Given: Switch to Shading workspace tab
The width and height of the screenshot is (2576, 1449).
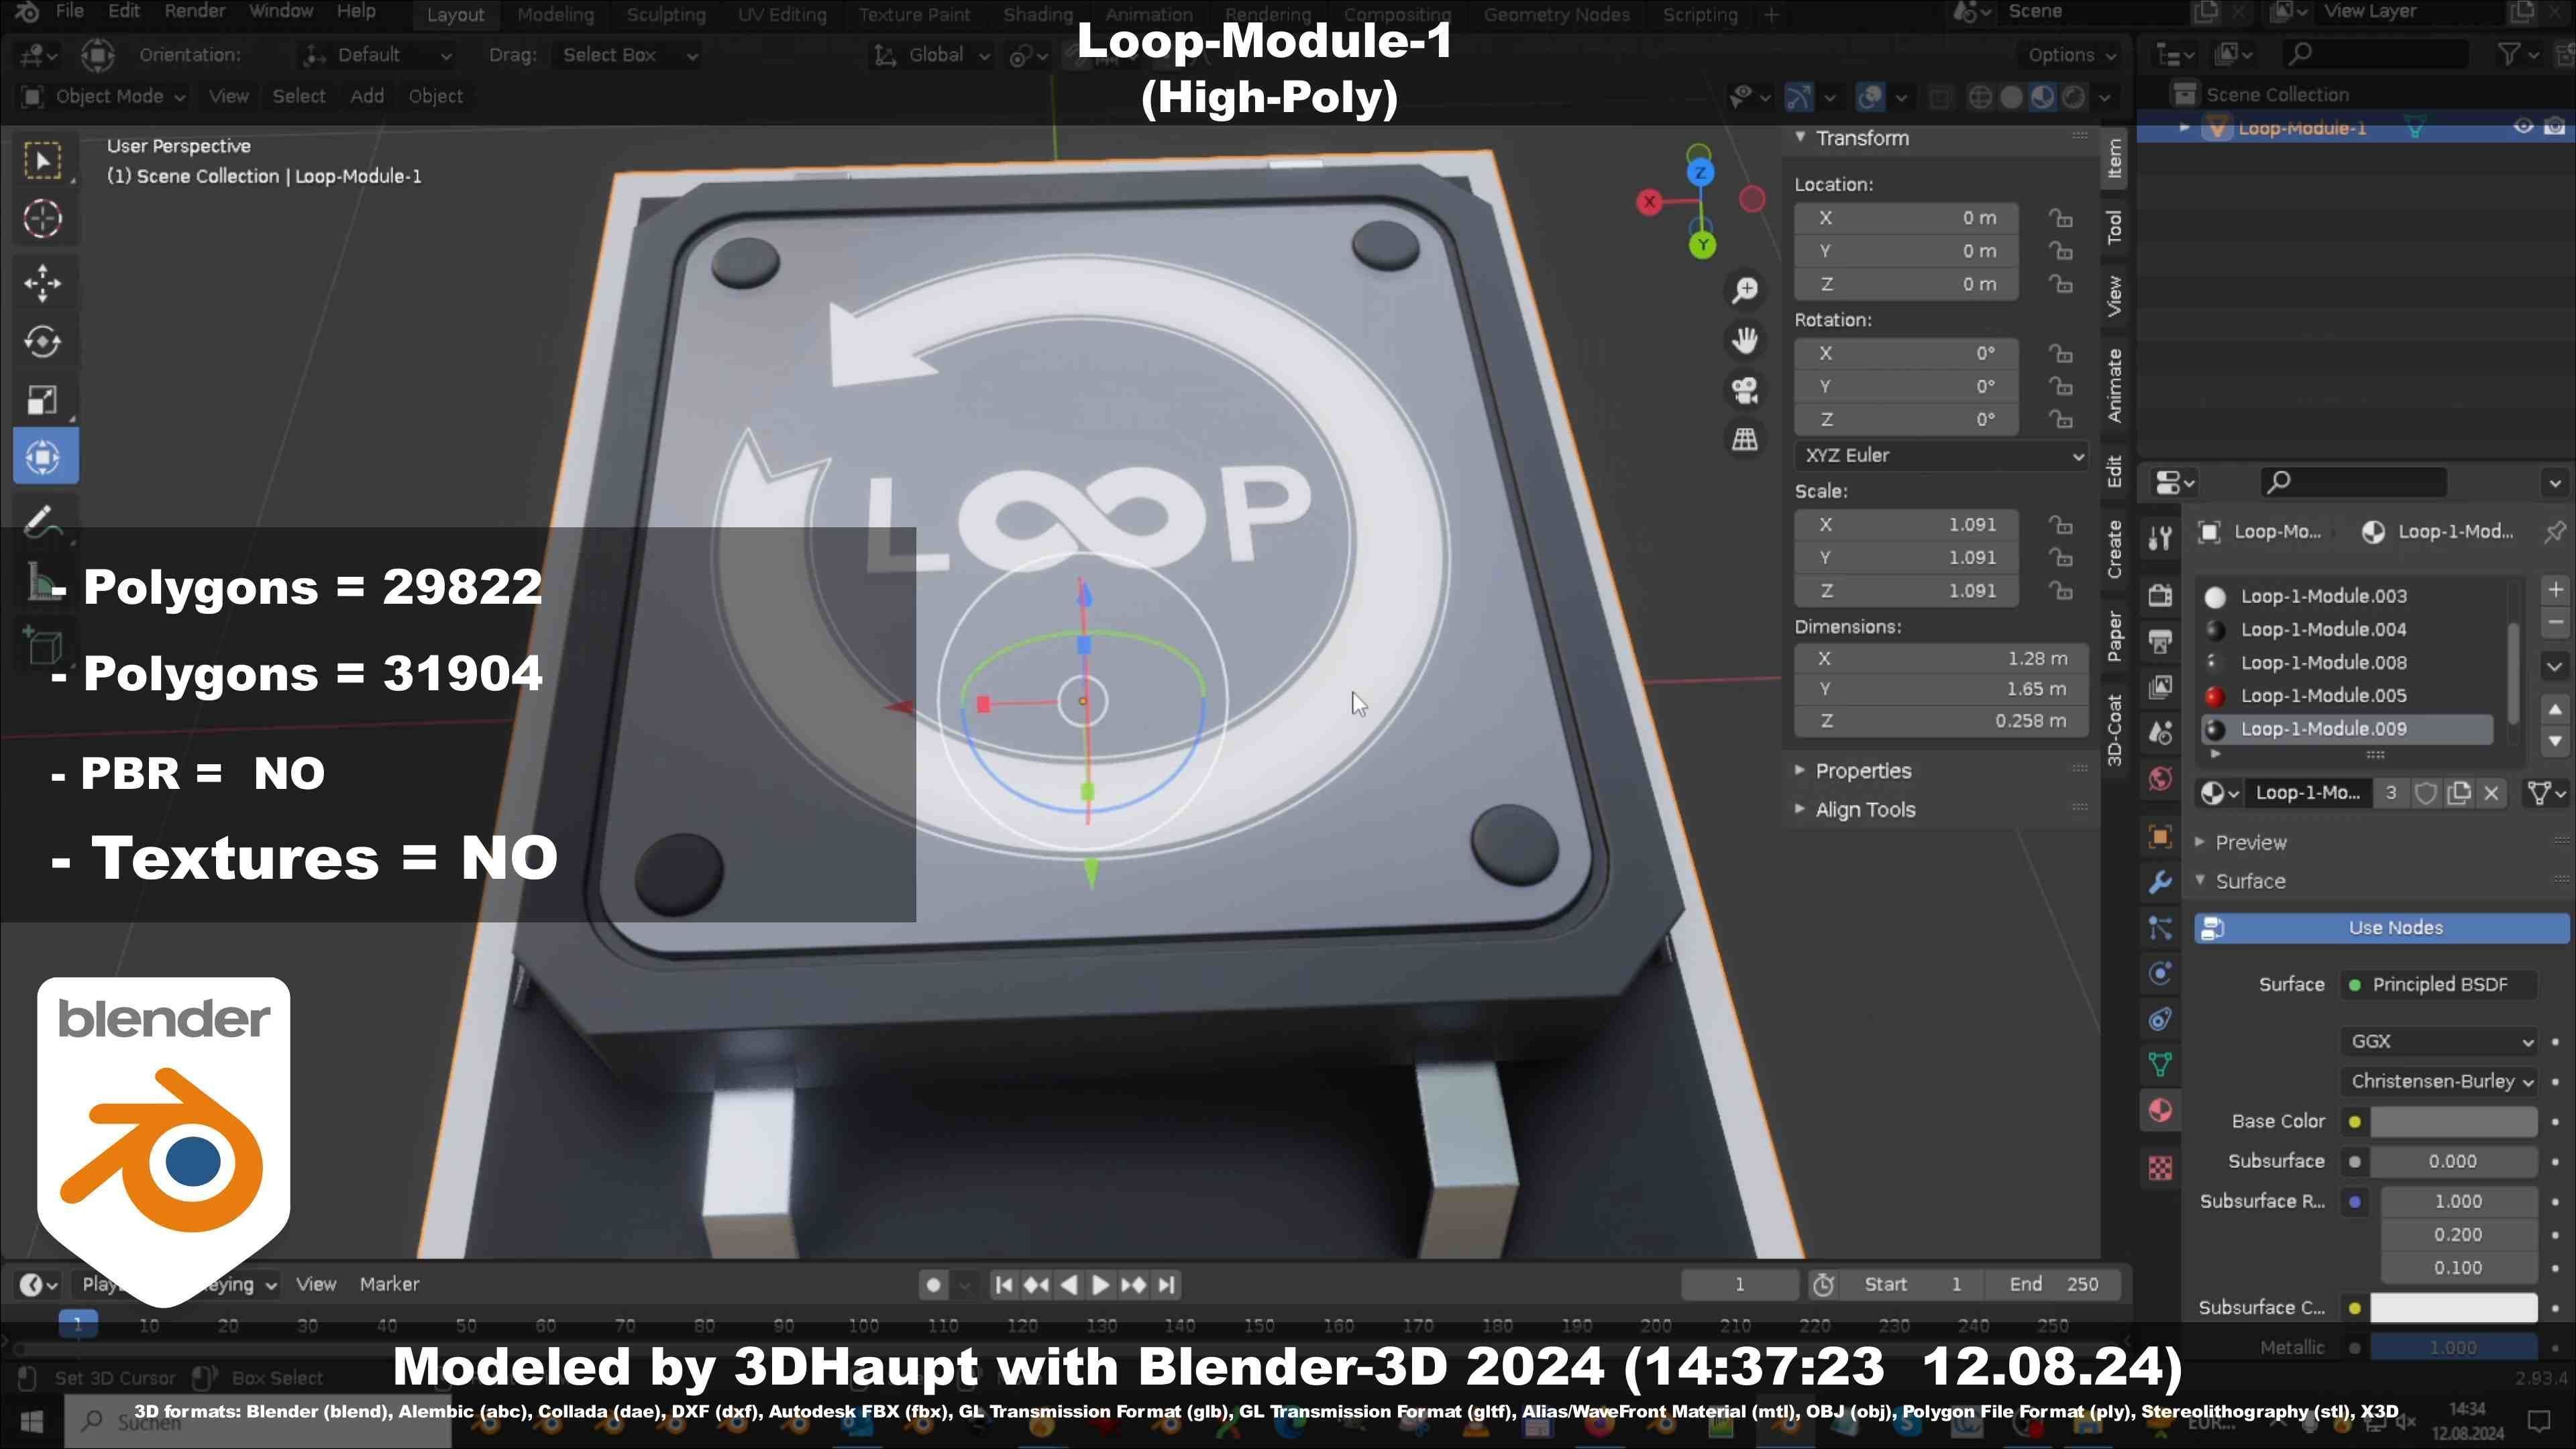Looking at the screenshot, I should (x=1038, y=15).
